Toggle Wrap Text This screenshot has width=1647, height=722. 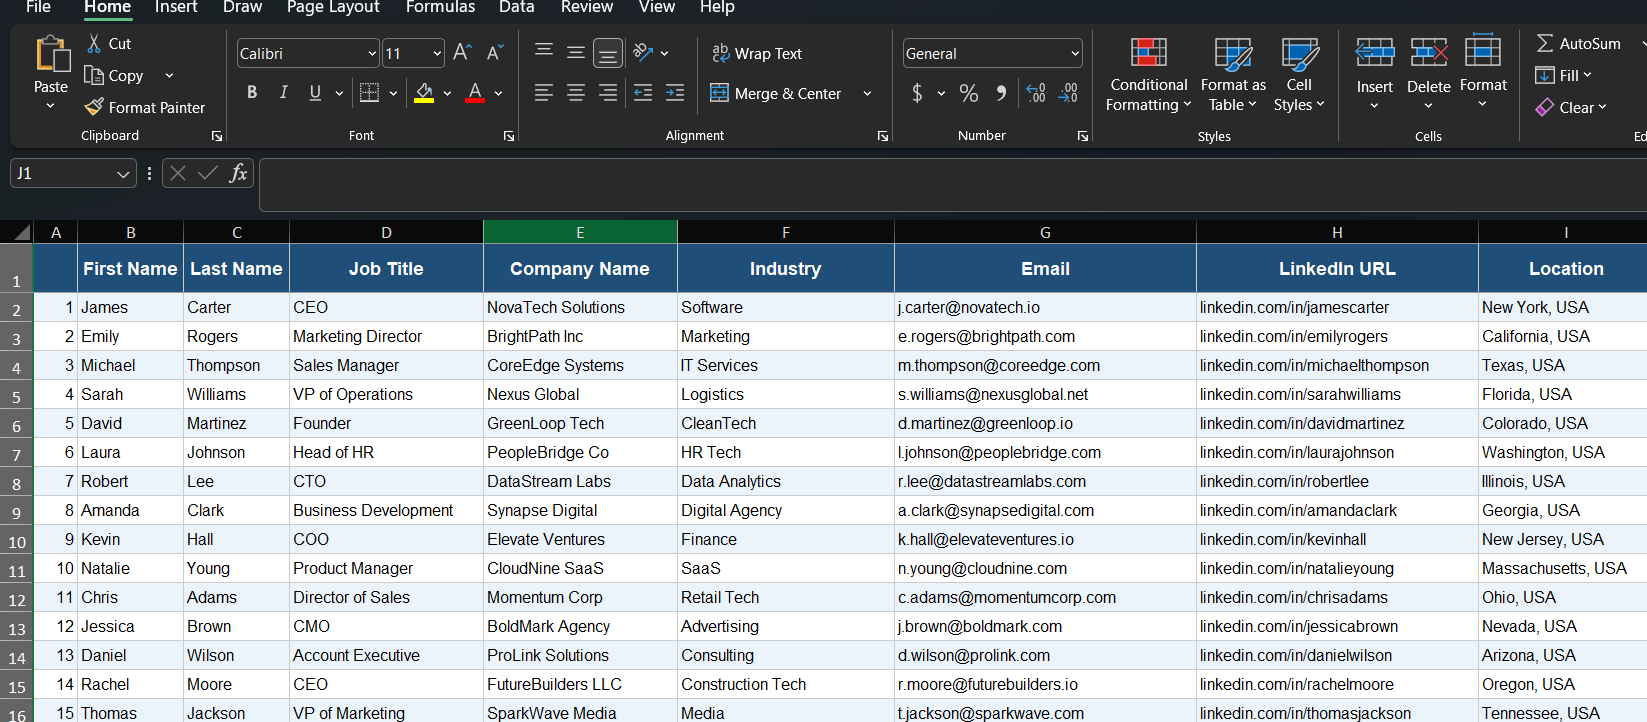tap(756, 53)
